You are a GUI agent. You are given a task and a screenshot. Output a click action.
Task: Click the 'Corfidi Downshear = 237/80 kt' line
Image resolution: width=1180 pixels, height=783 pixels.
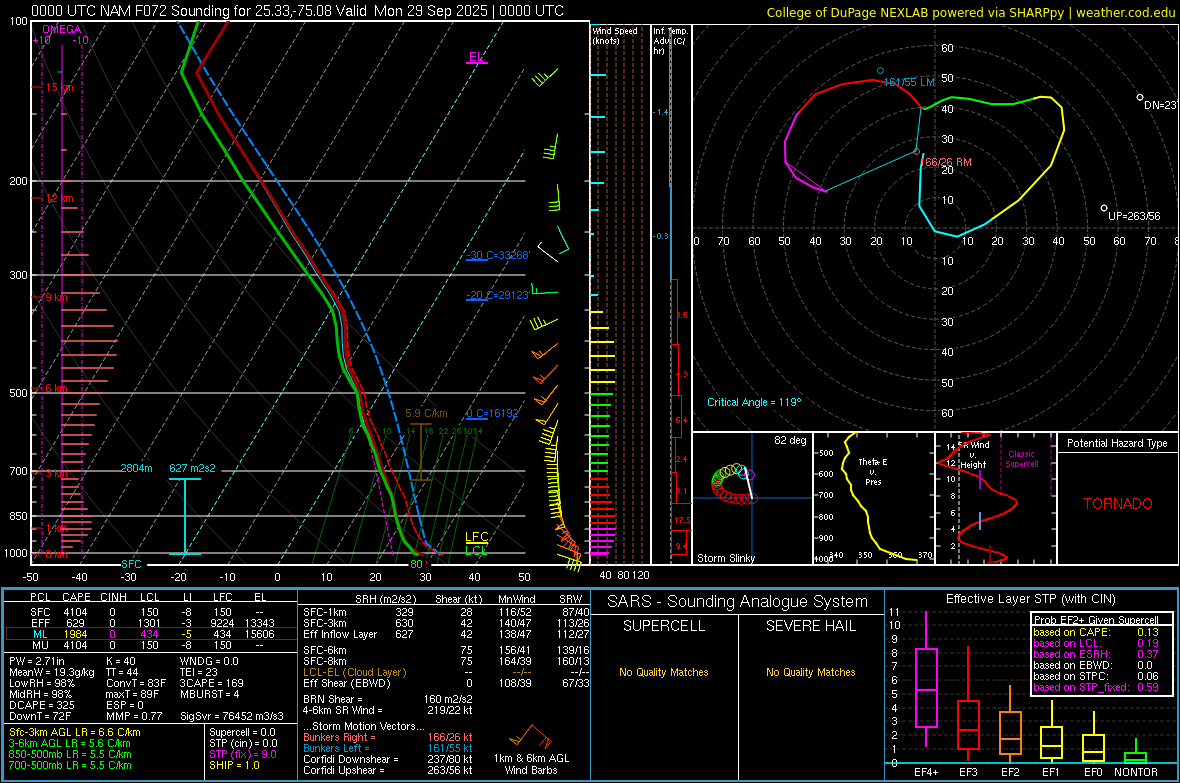pos(388,759)
